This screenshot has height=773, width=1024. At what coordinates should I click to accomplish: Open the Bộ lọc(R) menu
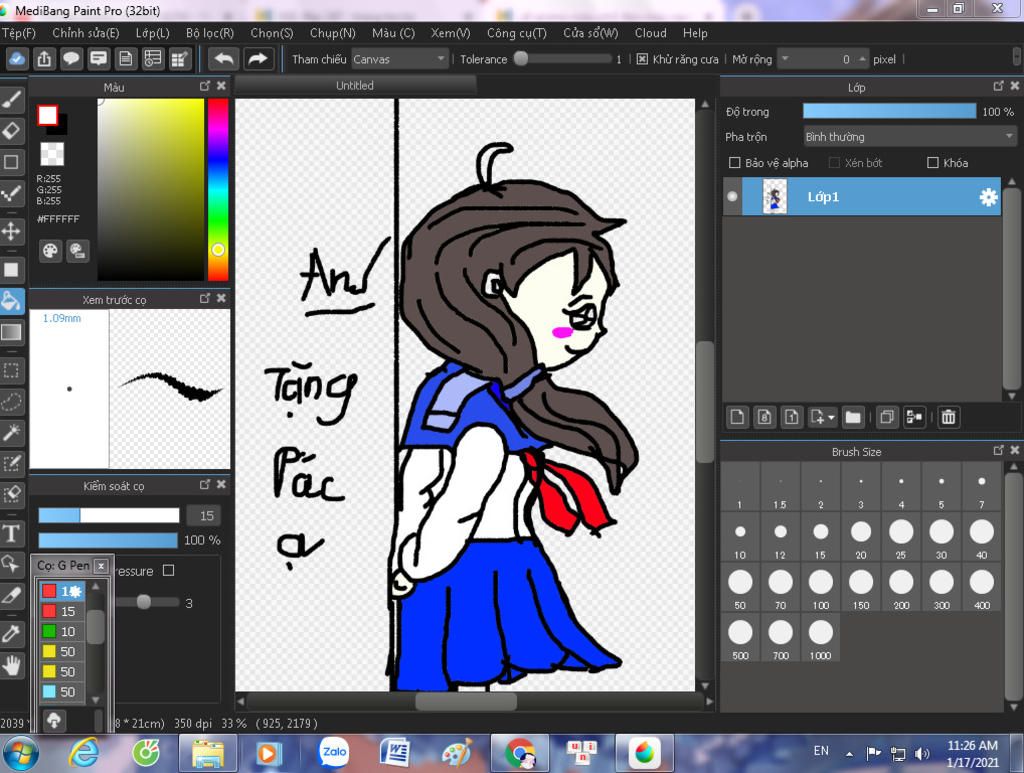point(210,33)
